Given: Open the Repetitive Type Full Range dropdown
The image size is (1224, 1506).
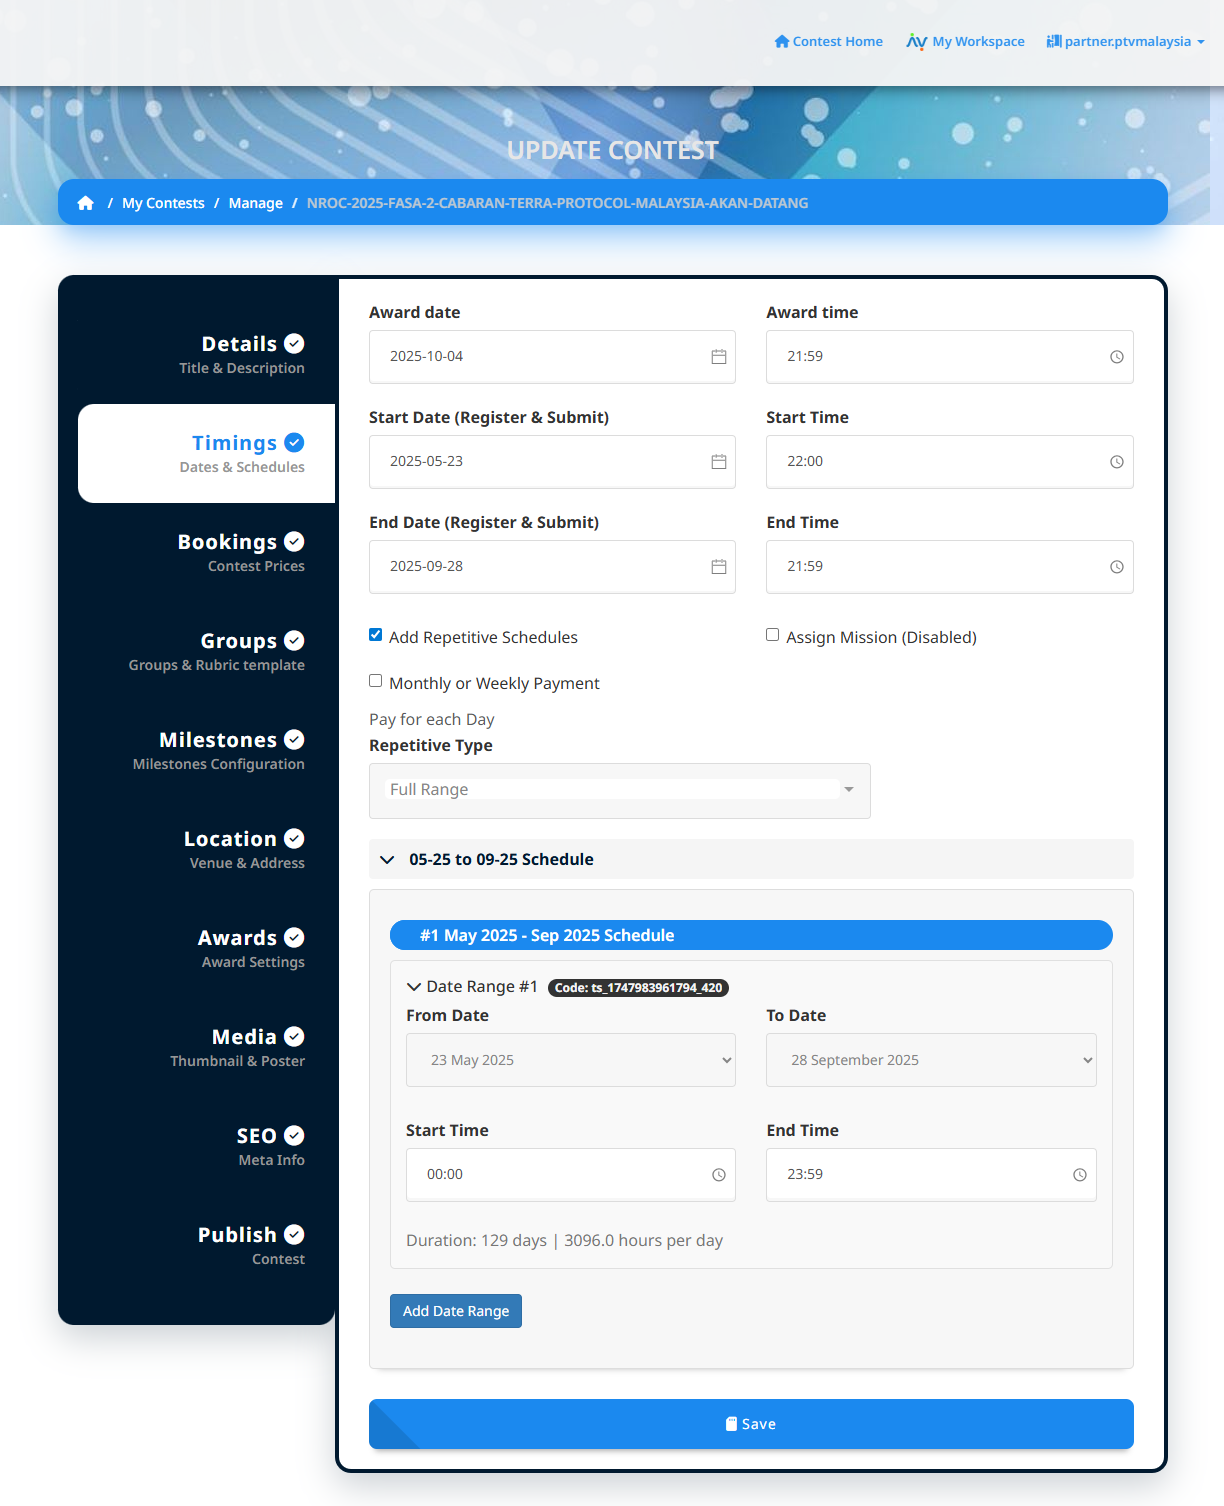Looking at the screenshot, I should (620, 791).
